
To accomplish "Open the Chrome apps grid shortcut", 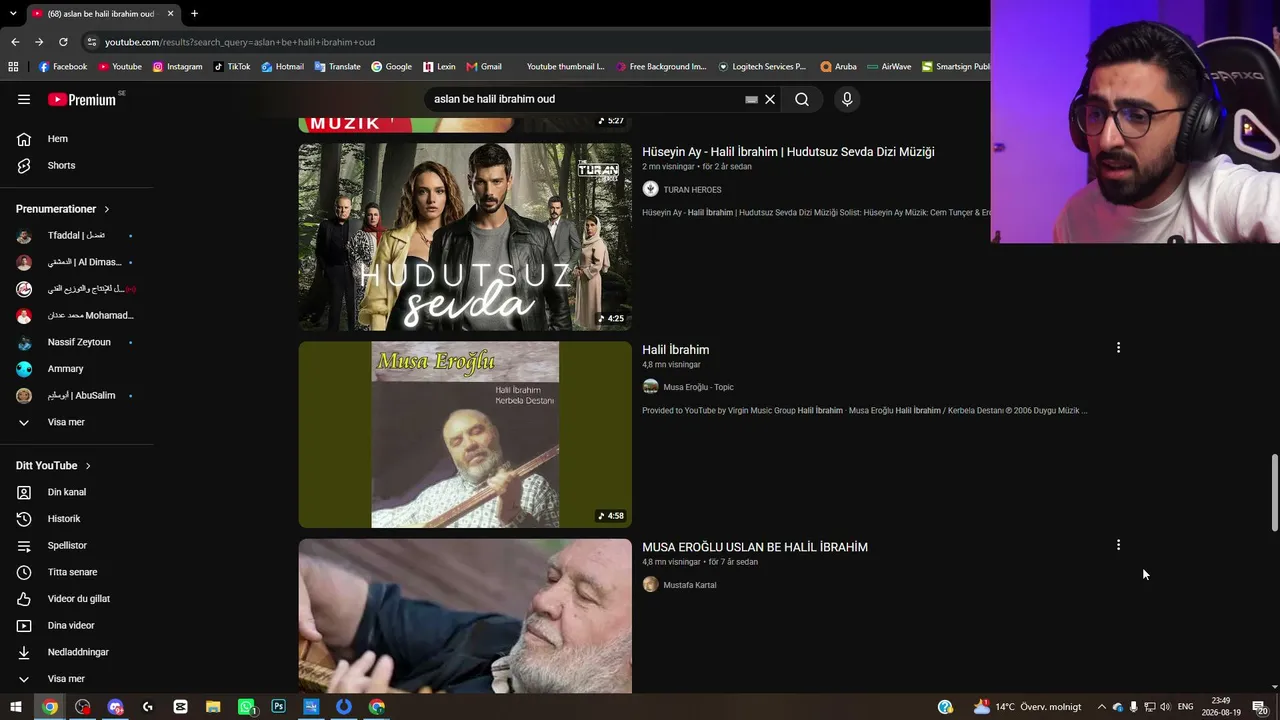I will pyautogui.click(x=13, y=67).
